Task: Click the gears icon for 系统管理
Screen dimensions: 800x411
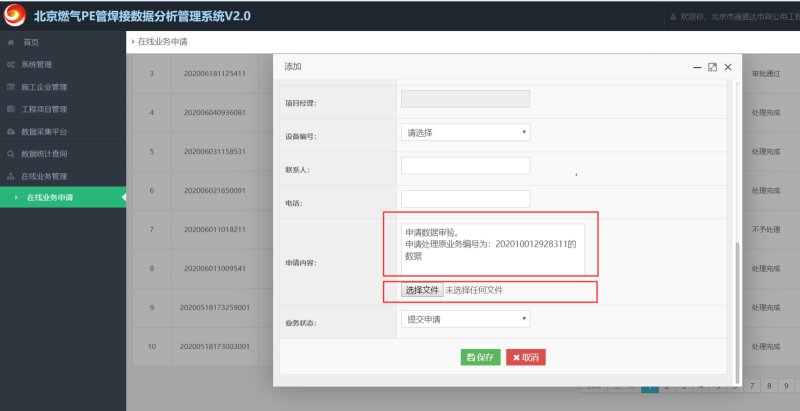Action: (10, 65)
